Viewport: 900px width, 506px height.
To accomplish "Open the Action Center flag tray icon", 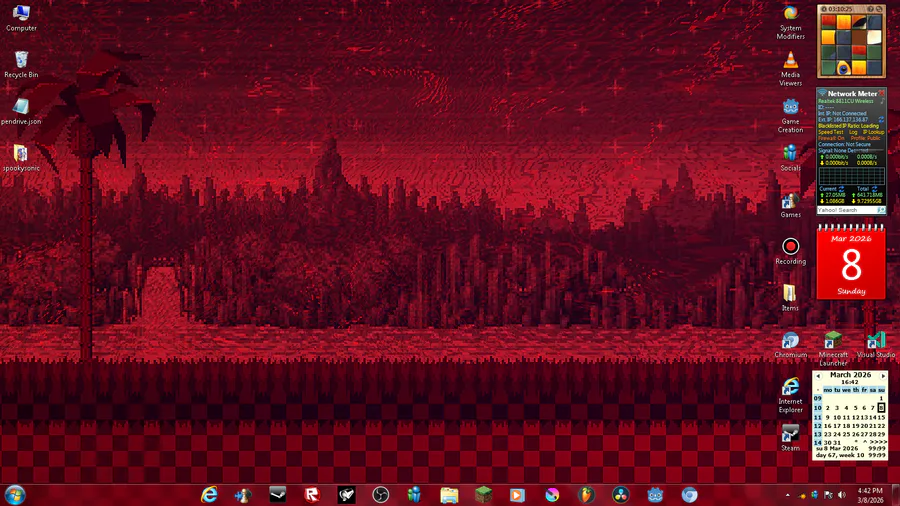I will (828, 495).
